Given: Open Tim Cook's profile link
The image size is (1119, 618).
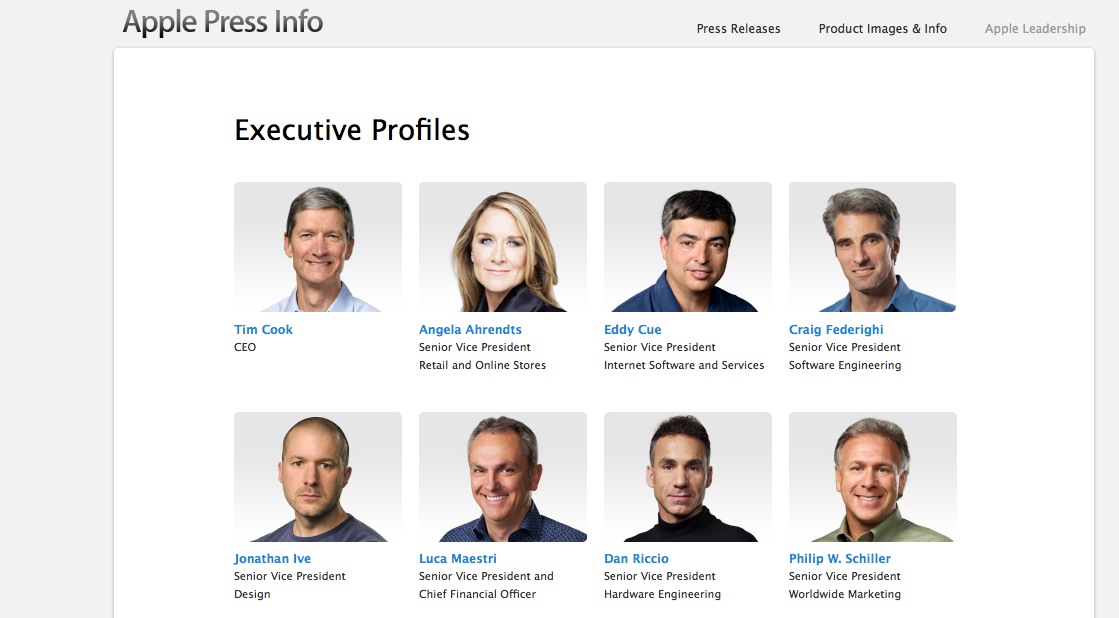Looking at the screenshot, I should point(263,330).
